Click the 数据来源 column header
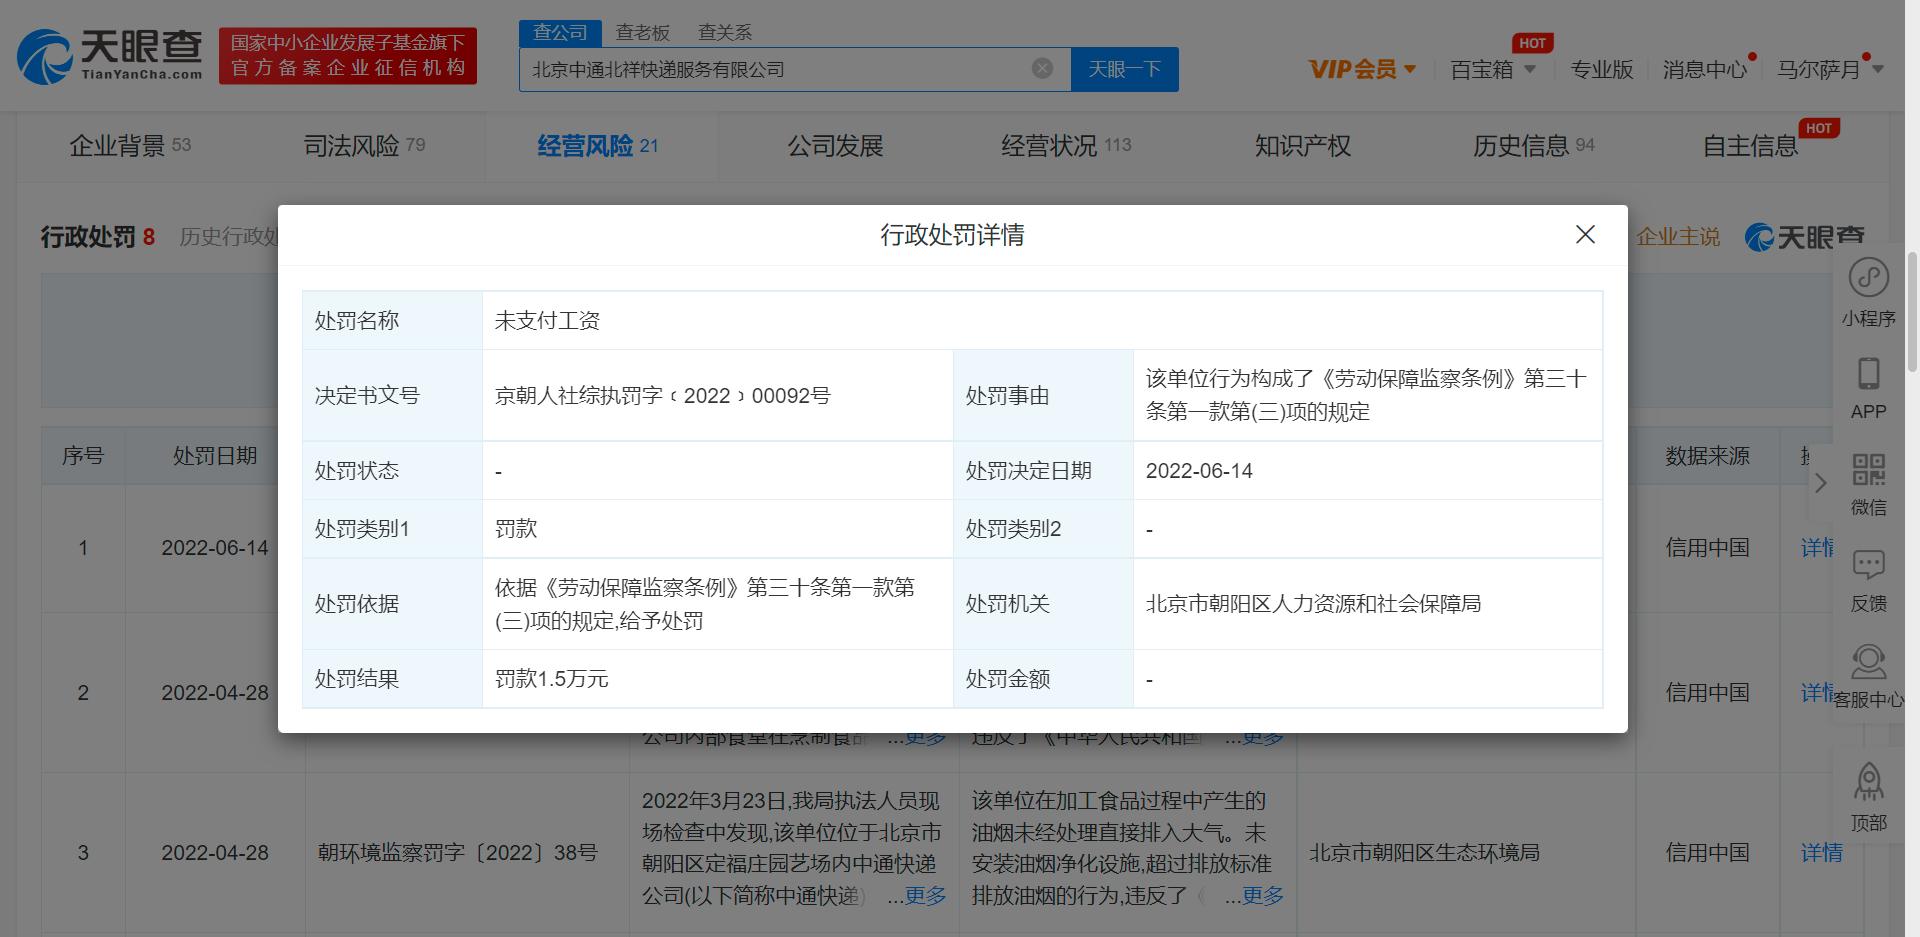Screen dimensions: 1920x937 coord(1707,455)
